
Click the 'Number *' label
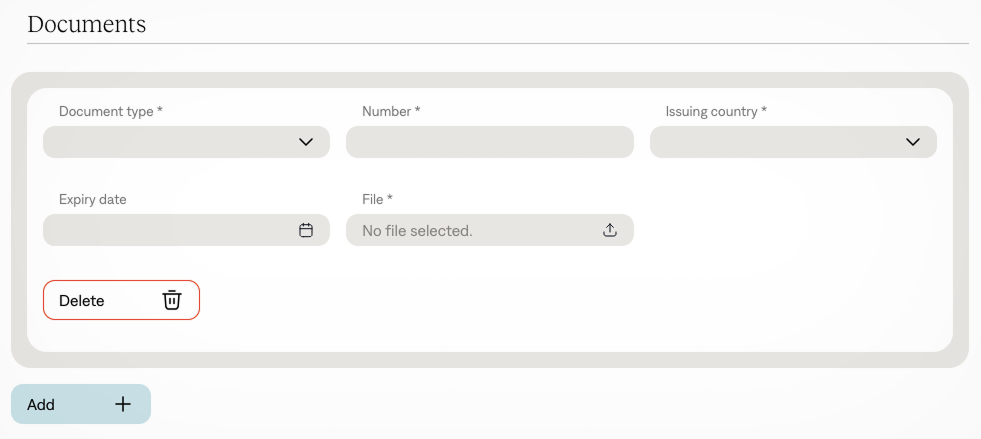click(x=391, y=112)
